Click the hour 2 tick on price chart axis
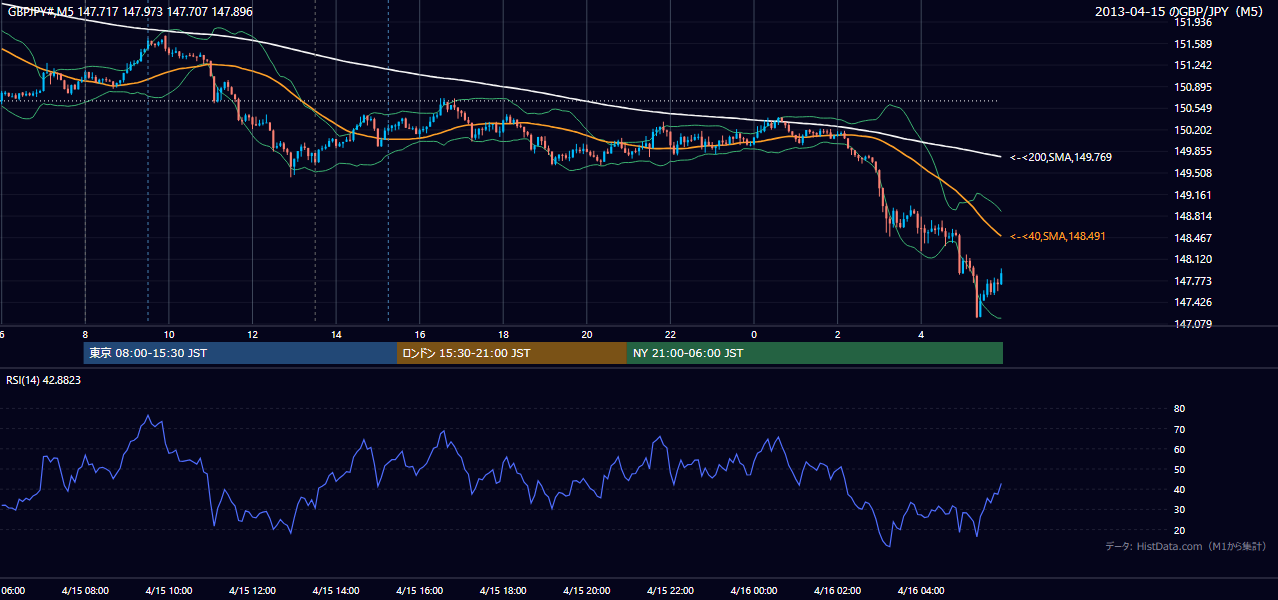This screenshot has height=600, width=1278. 838,334
